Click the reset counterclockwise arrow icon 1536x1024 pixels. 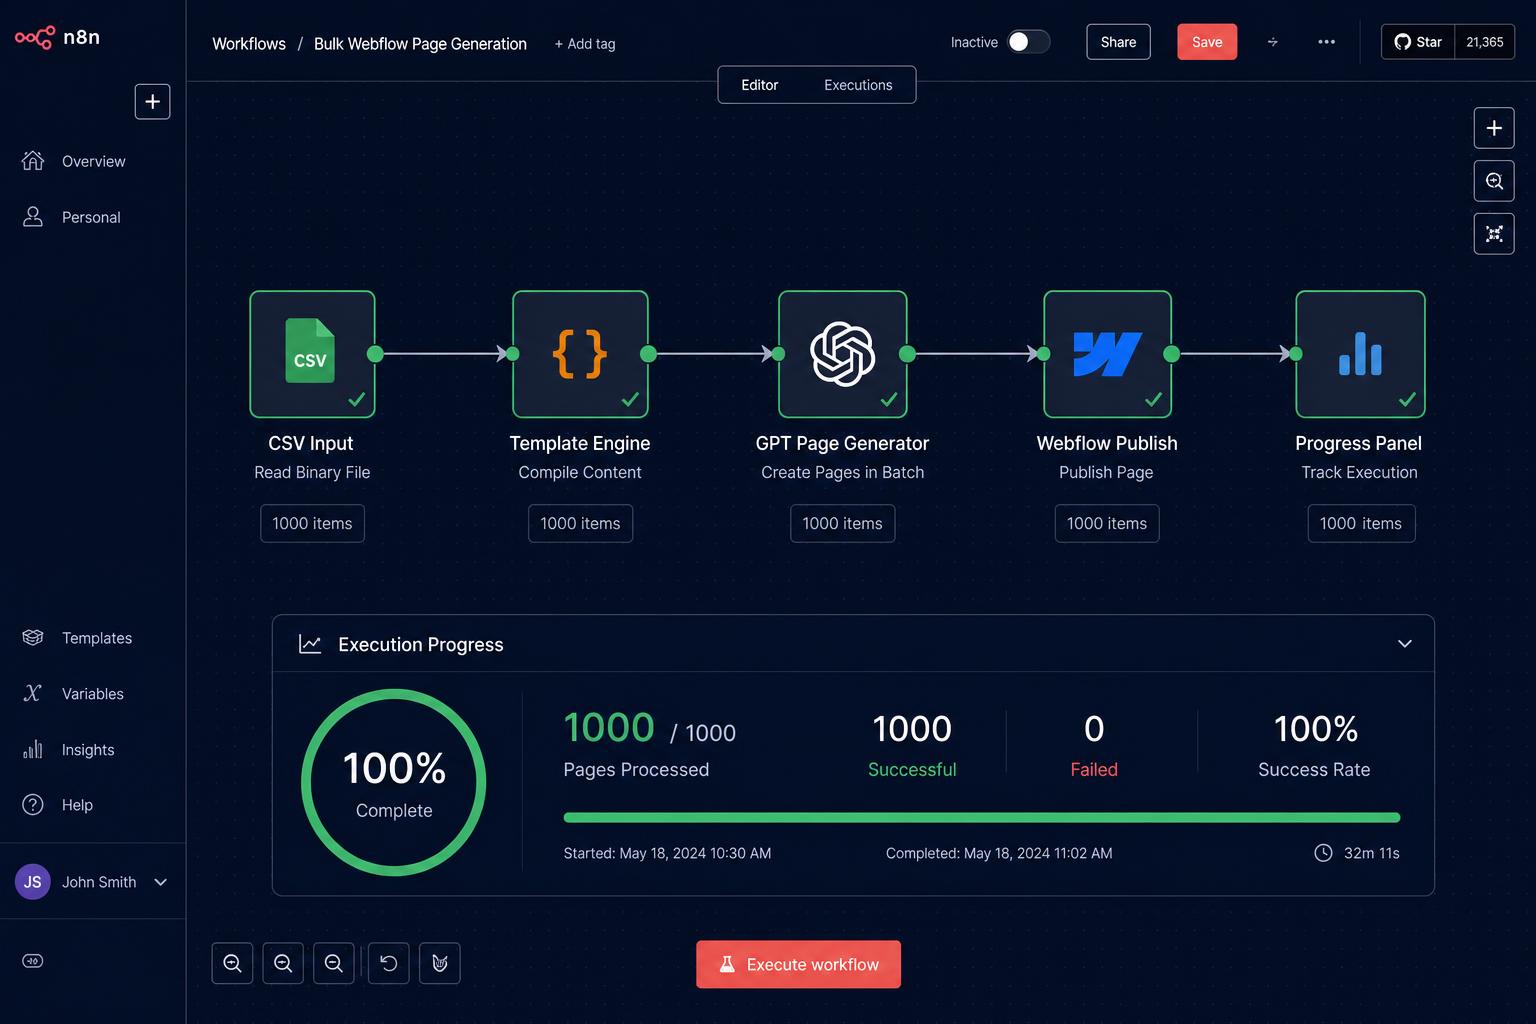click(389, 963)
